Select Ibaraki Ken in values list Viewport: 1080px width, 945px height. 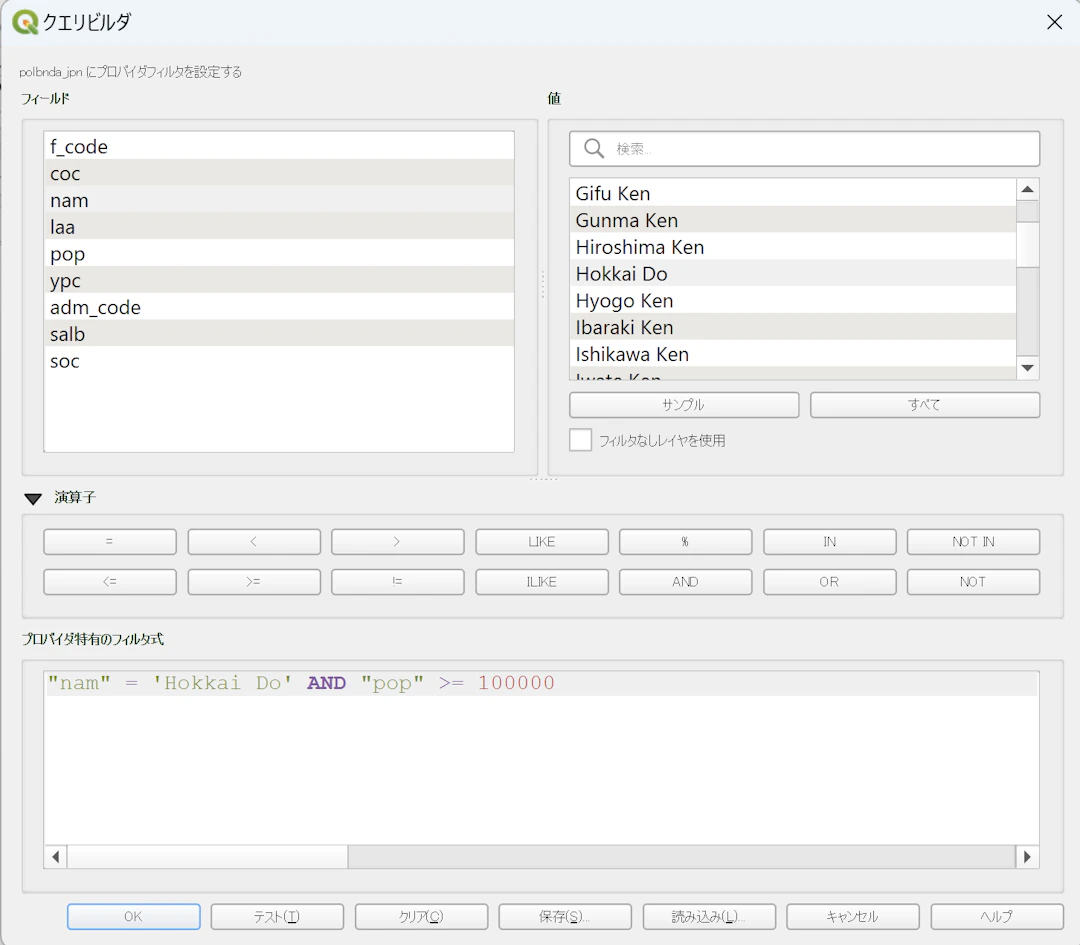tap(793, 327)
